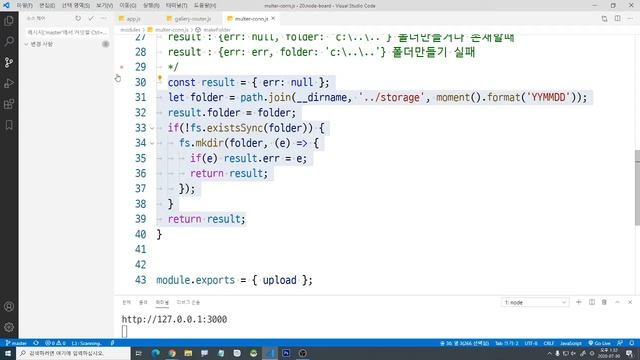Click the Tab size indicator in the status bar

coord(507,343)
